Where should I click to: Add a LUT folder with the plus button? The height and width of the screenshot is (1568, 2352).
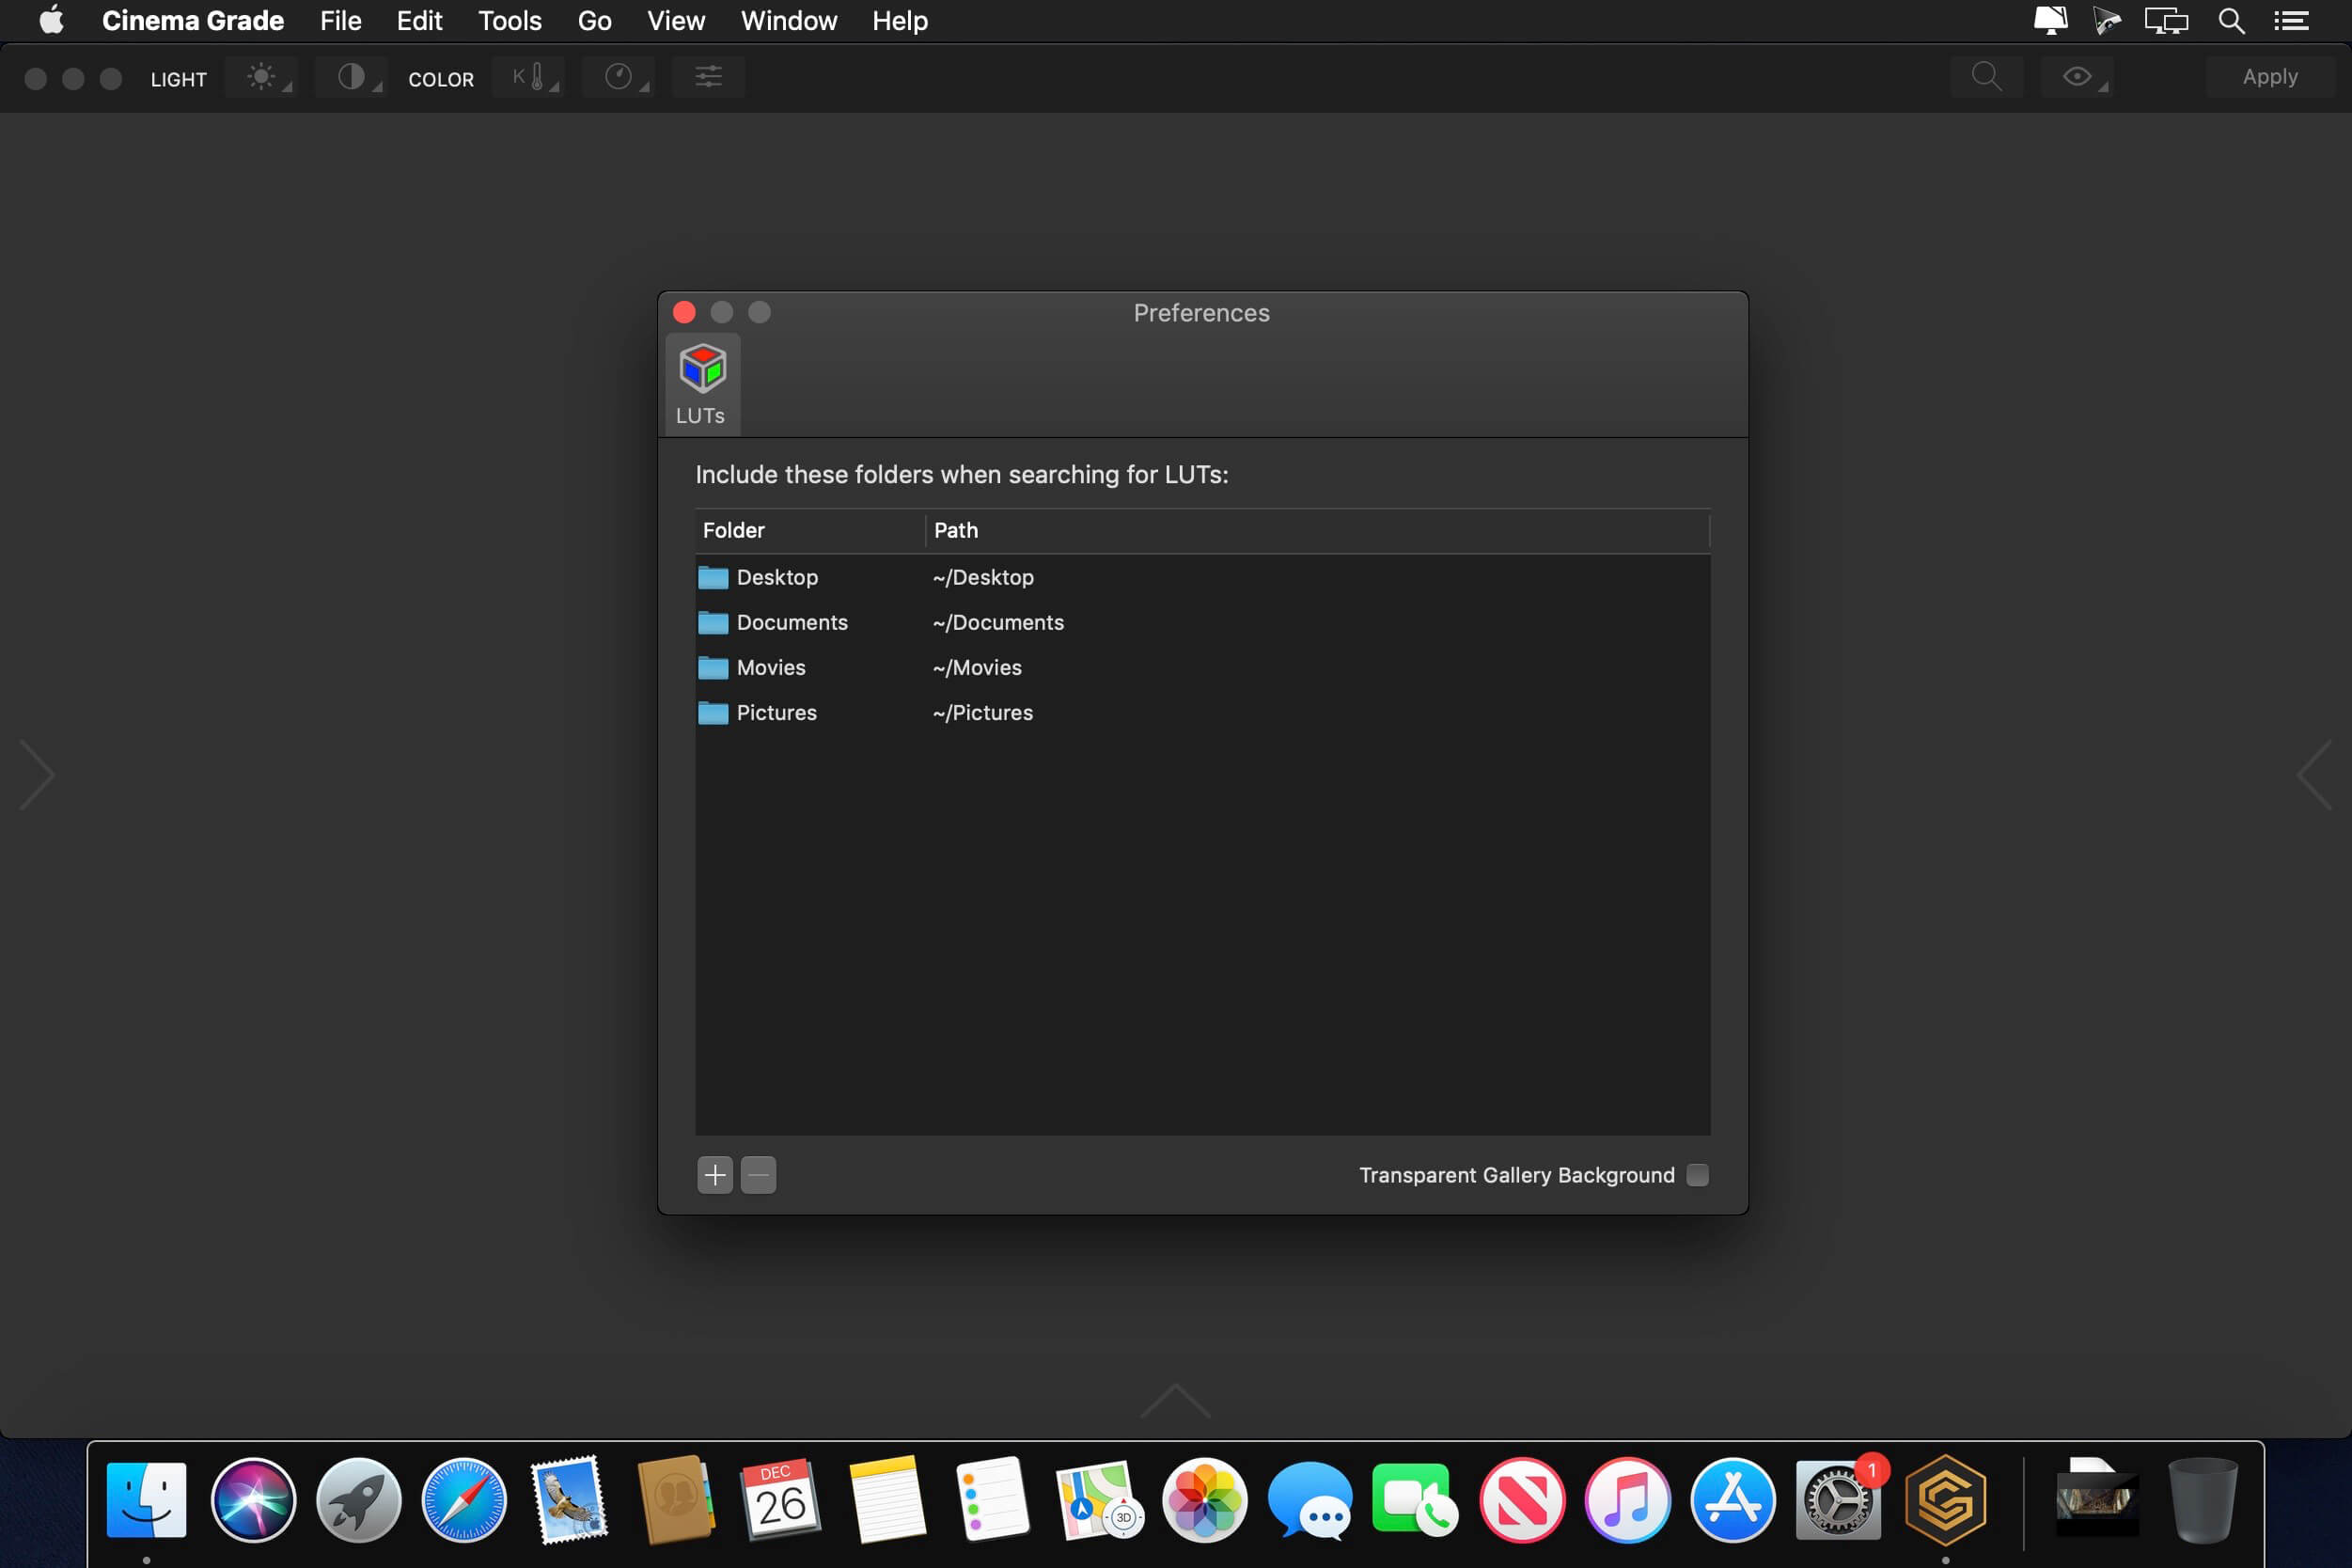[715, 1175]
